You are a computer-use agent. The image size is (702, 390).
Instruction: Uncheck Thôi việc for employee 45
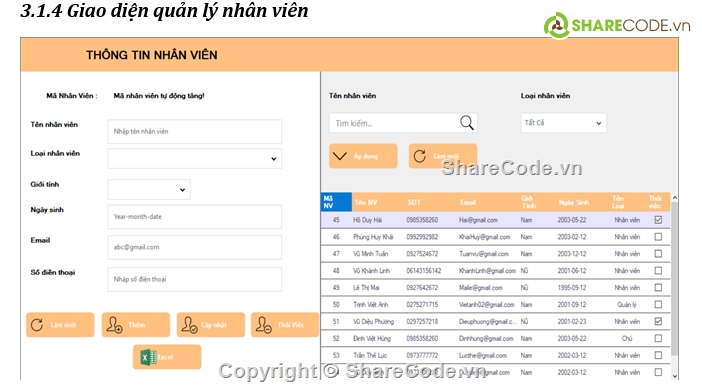pos(658,220)
